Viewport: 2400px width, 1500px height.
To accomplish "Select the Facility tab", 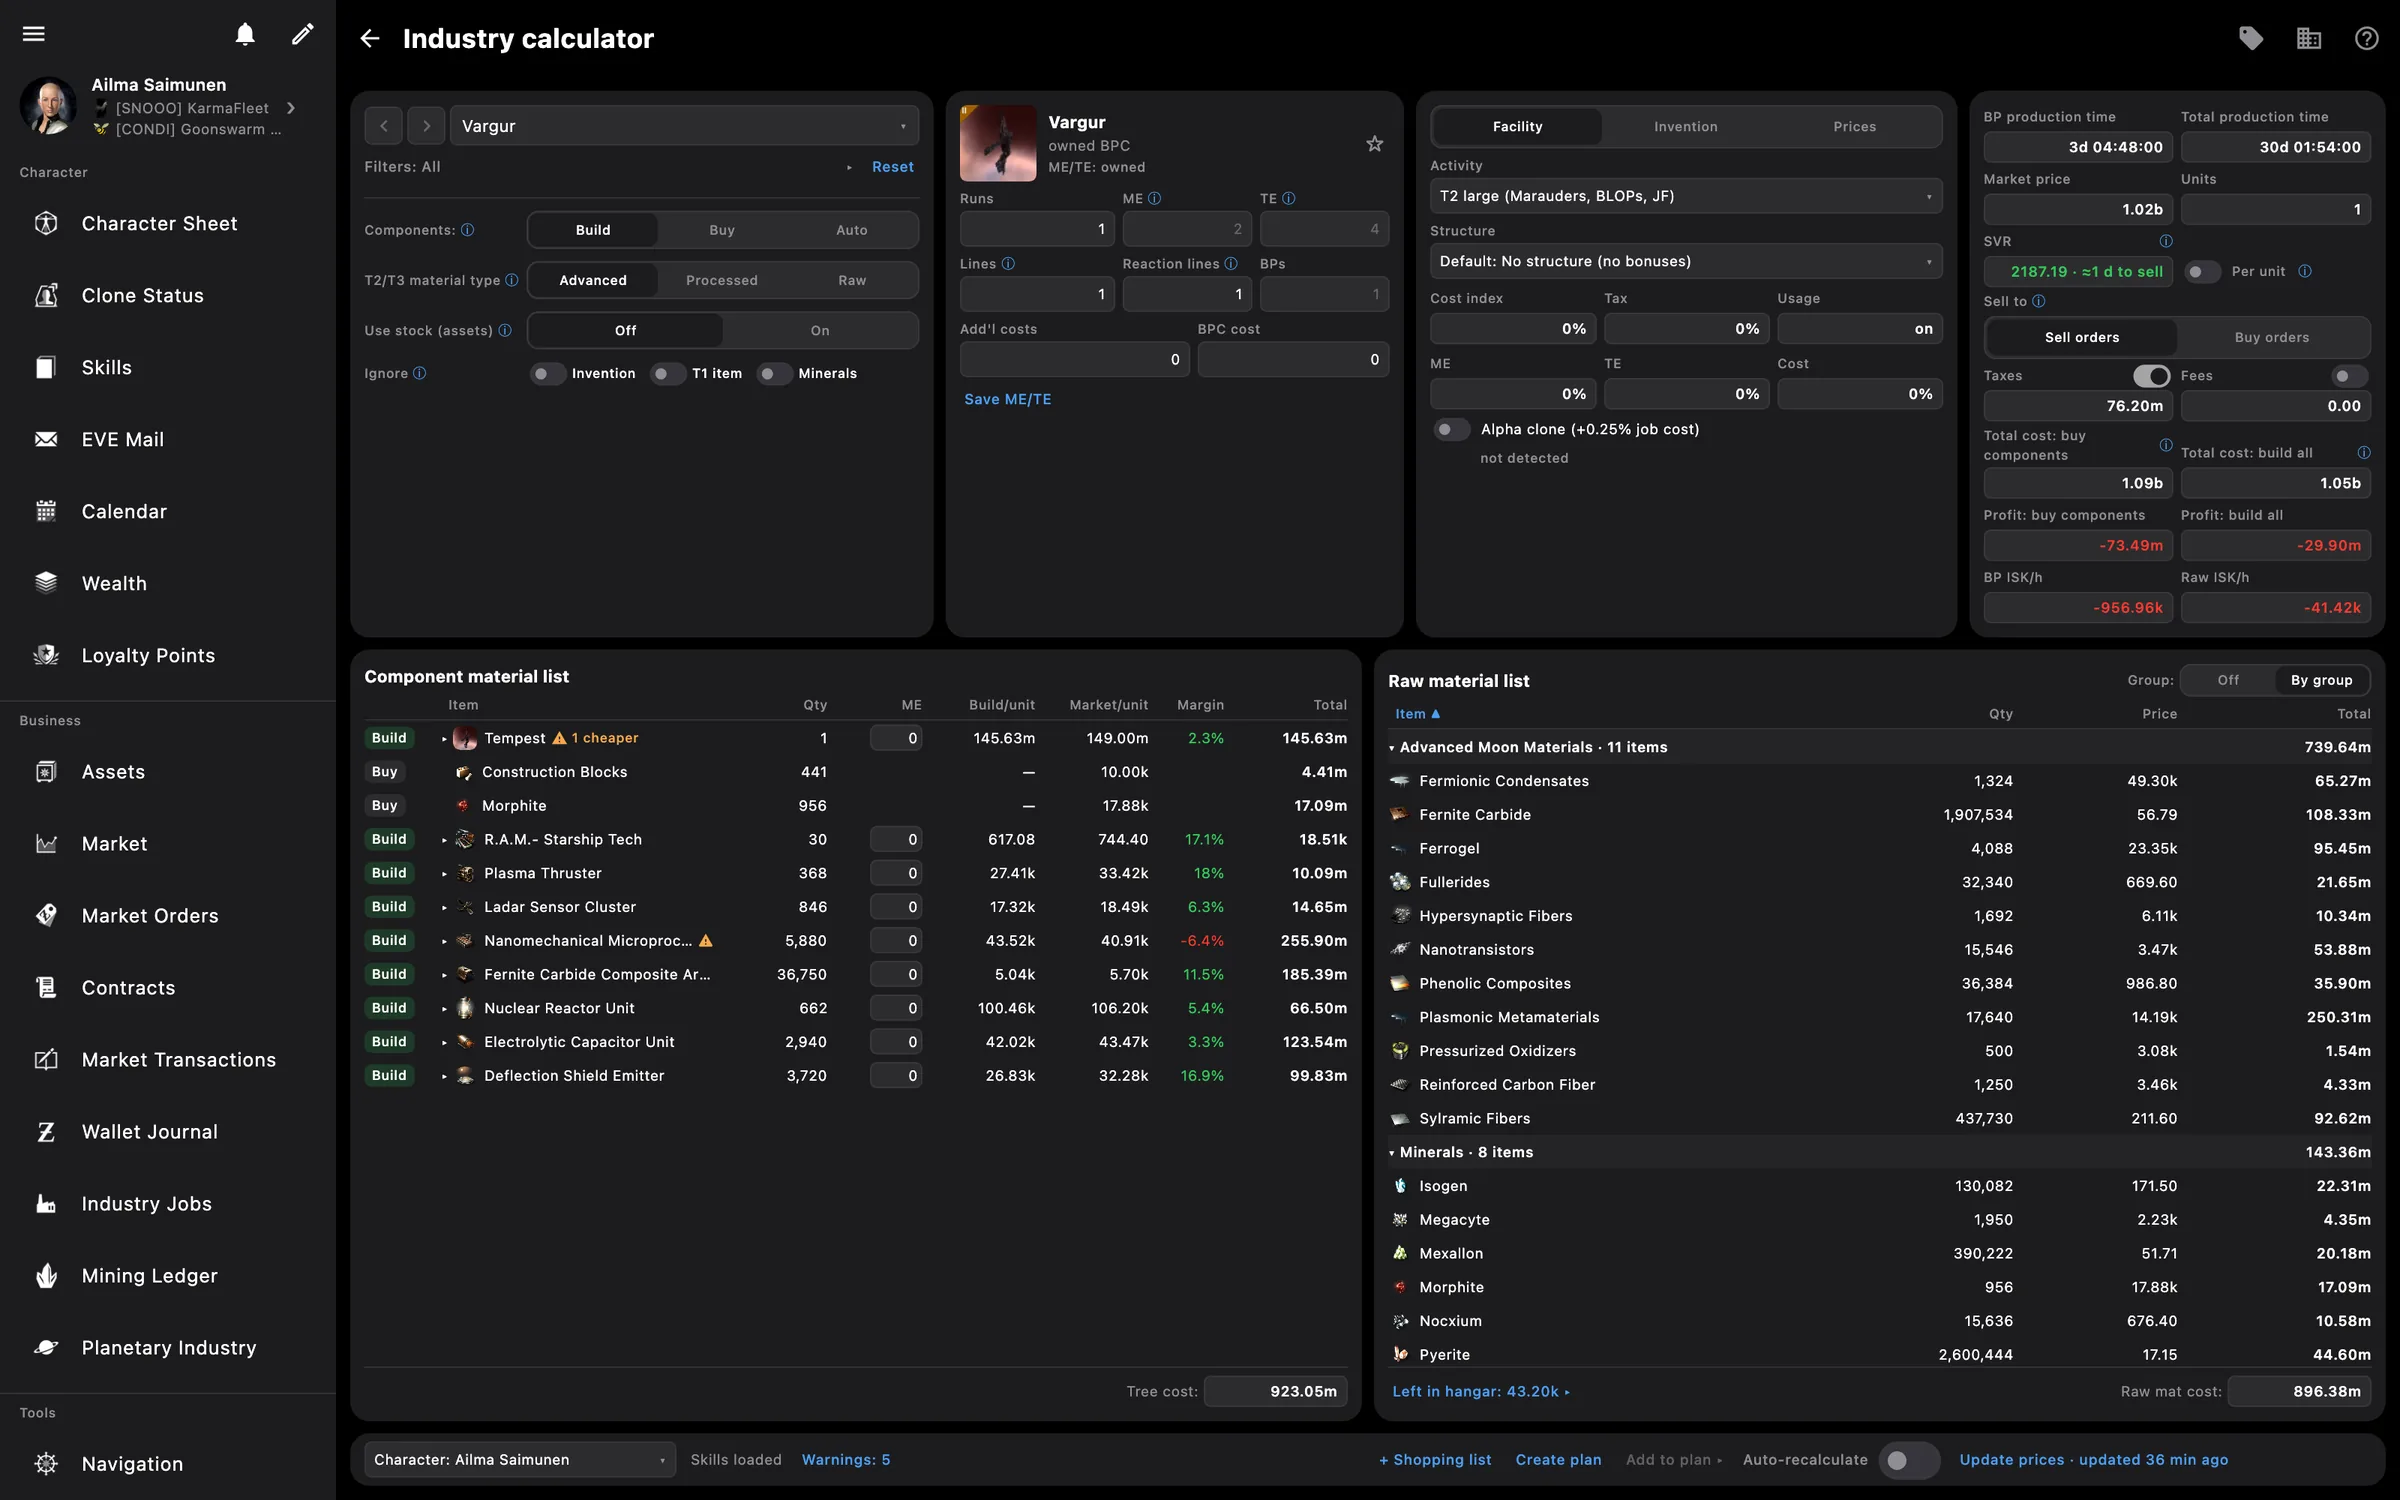I will point(1517,127).
